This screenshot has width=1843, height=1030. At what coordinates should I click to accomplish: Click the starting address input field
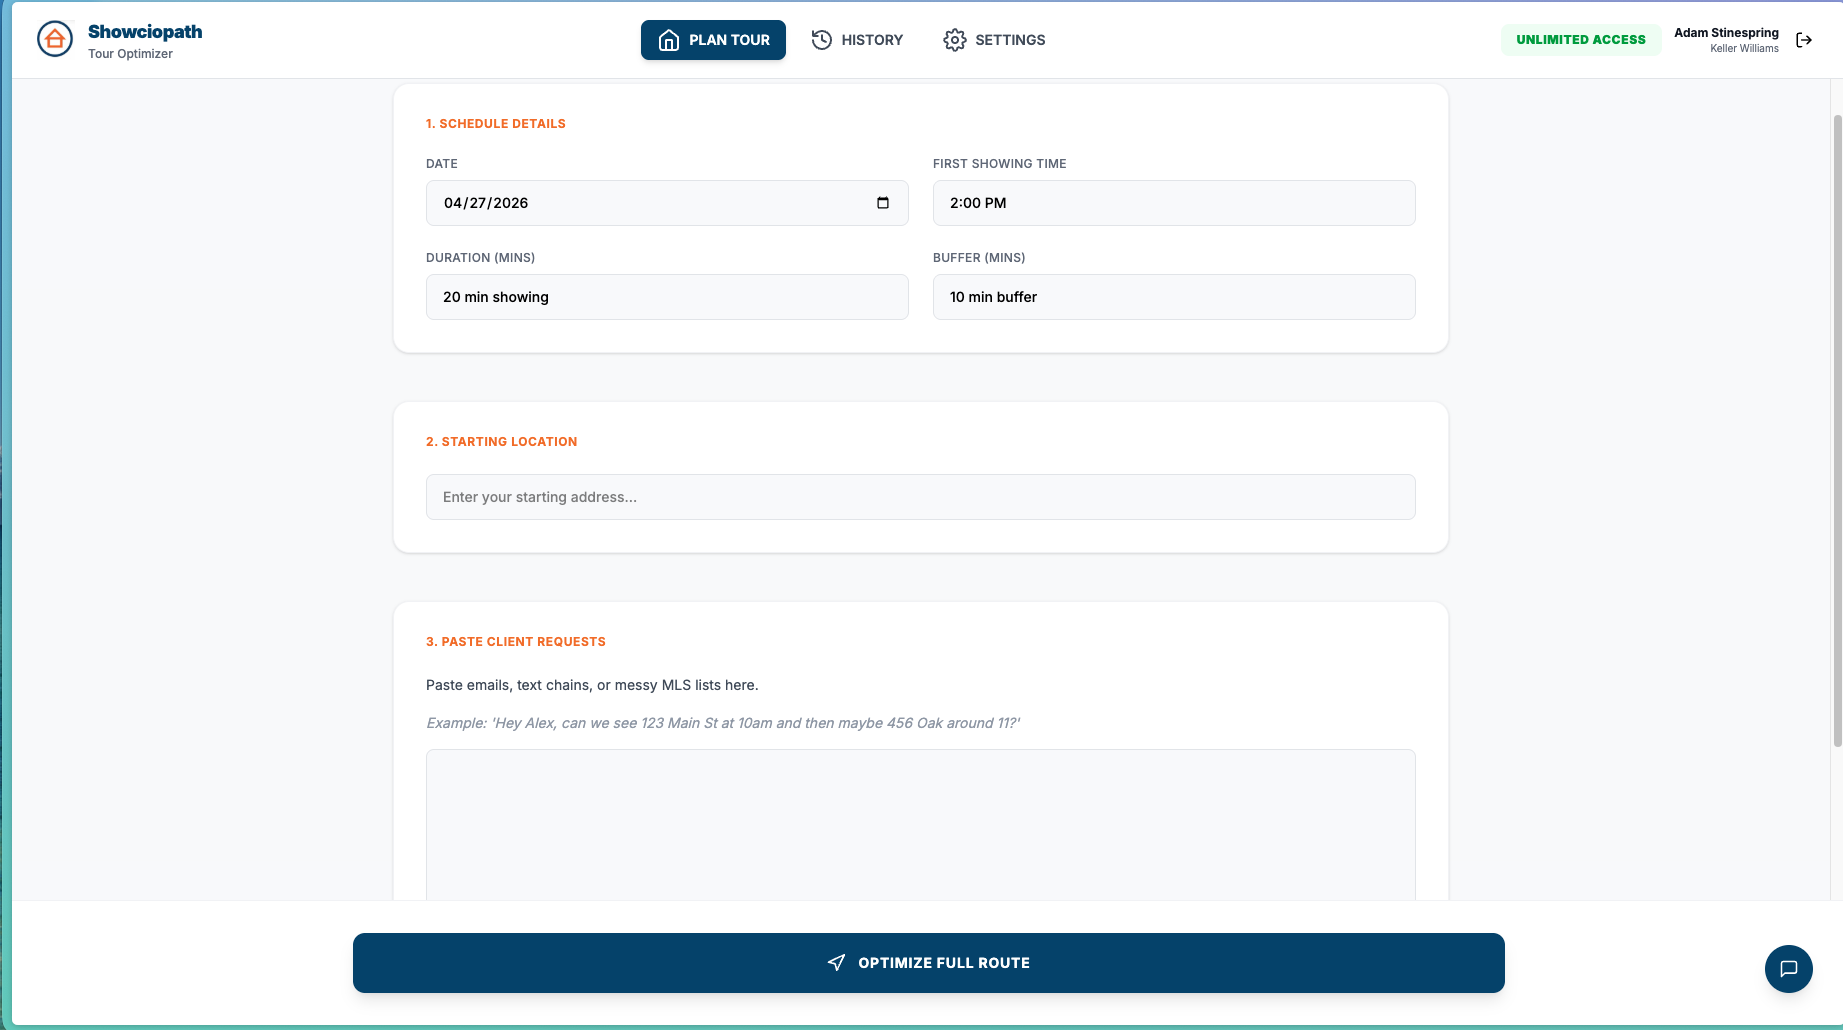921,497
